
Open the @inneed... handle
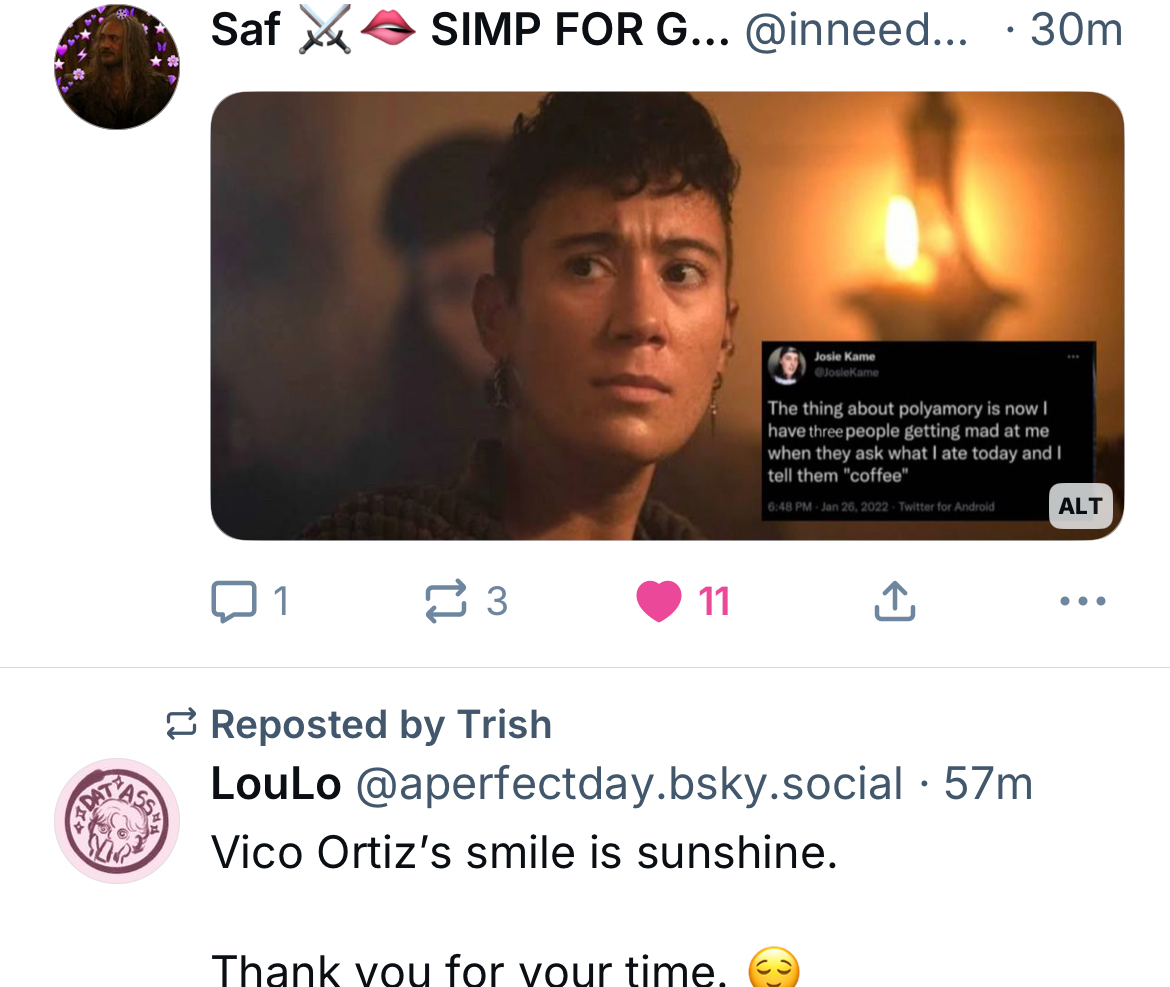(x=856, y=30)
